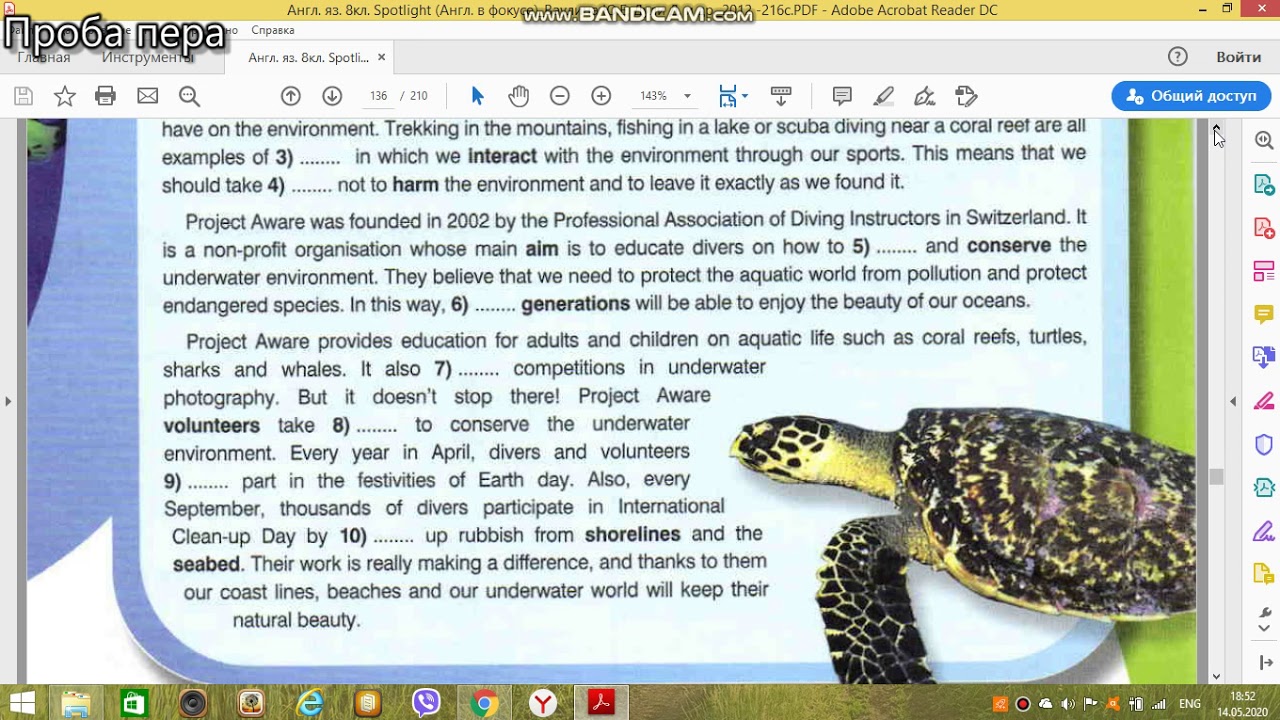Click the vertical scrollbar thumb
The image size is (1280, 720).
click(1216, 476)
